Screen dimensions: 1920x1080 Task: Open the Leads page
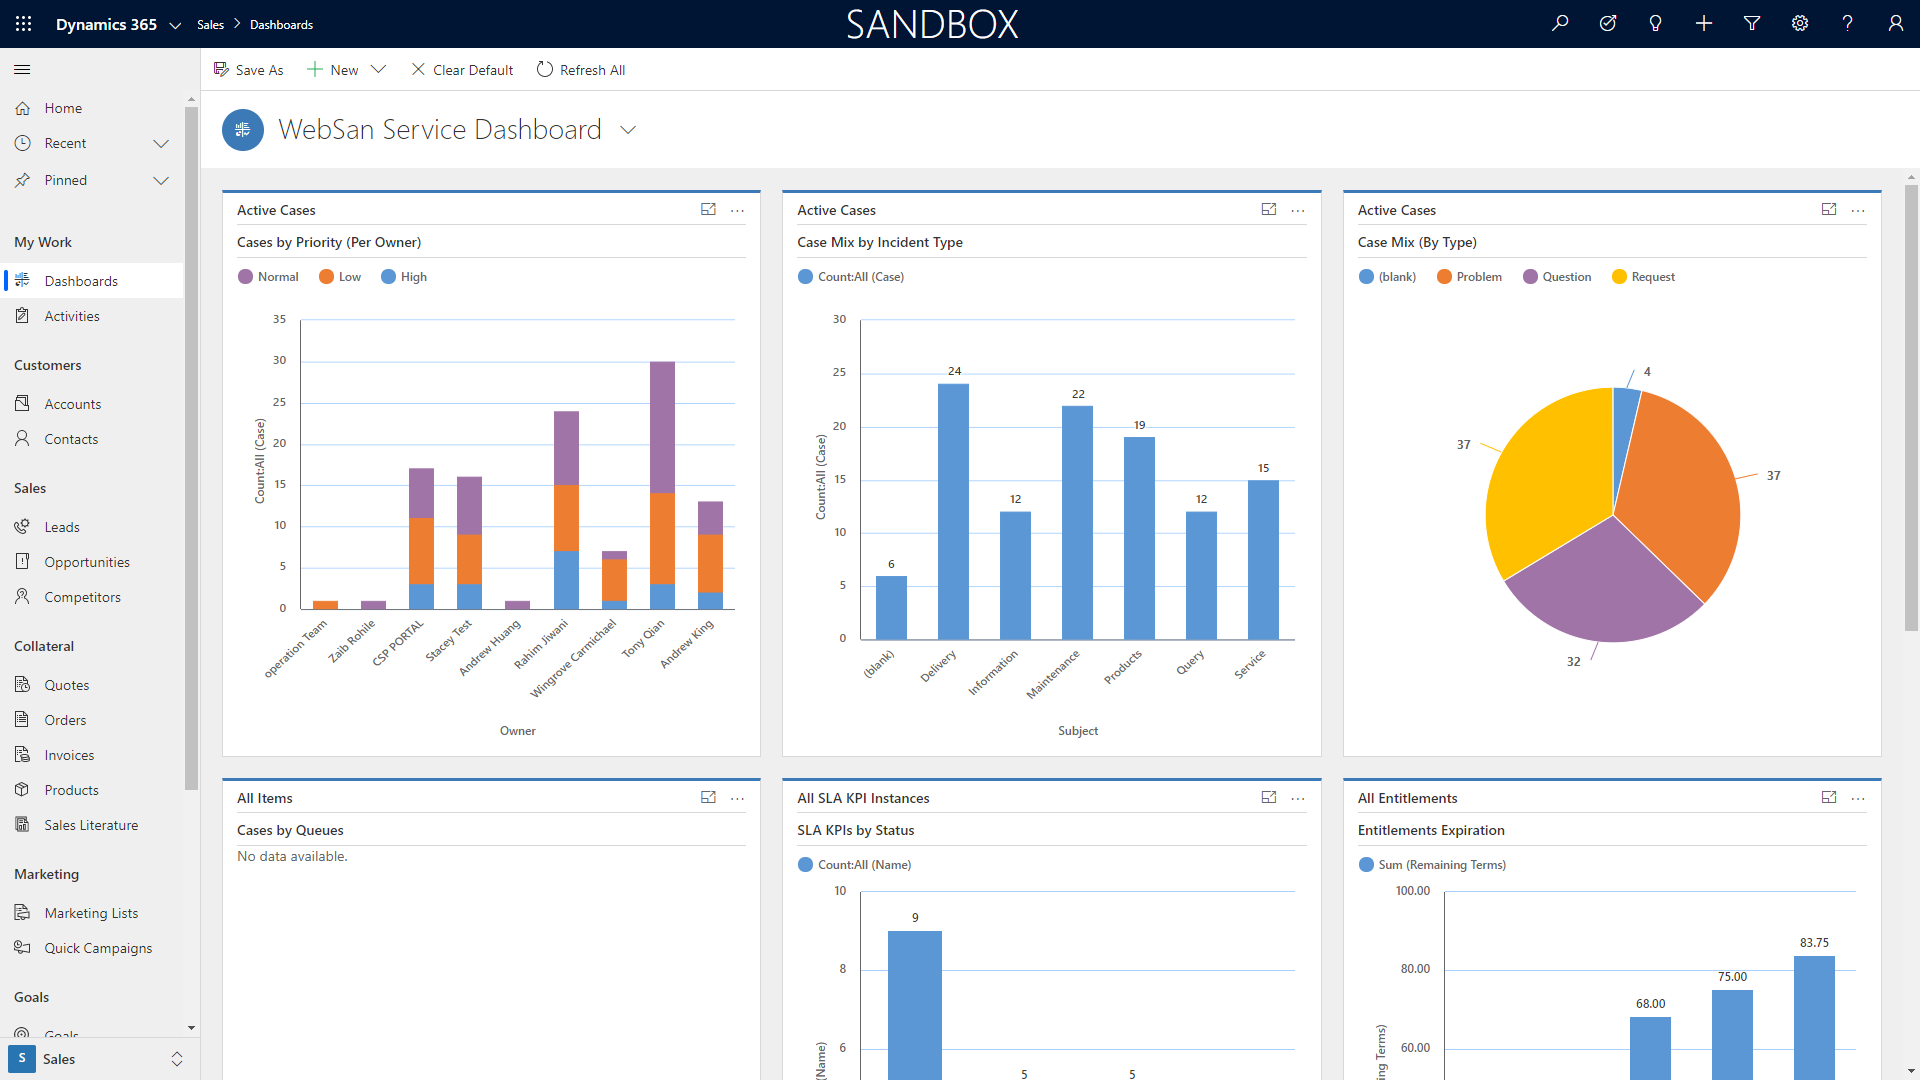[93, 527]
